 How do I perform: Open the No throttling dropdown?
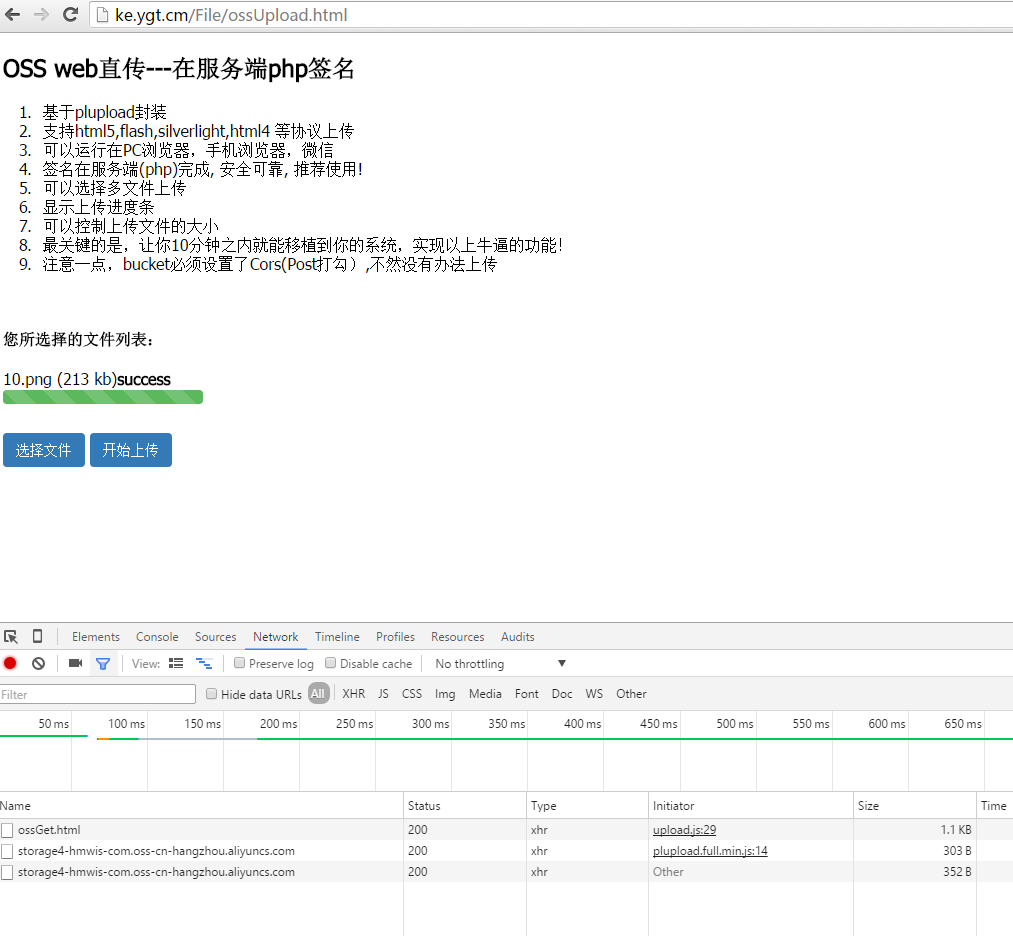coord(500,664)
